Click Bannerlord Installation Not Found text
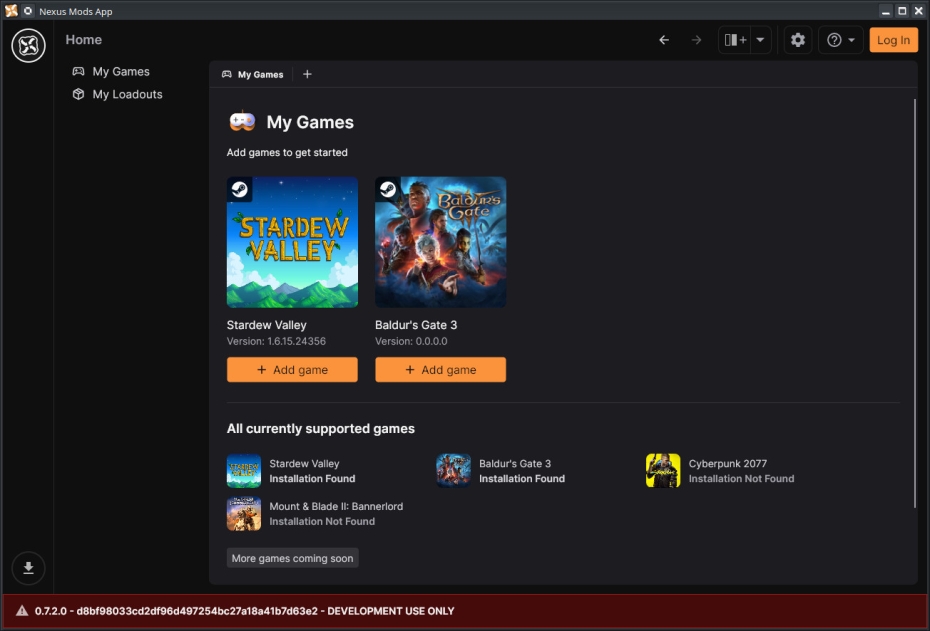The width and height of the screenshot is (930, 631). point(322,521)
